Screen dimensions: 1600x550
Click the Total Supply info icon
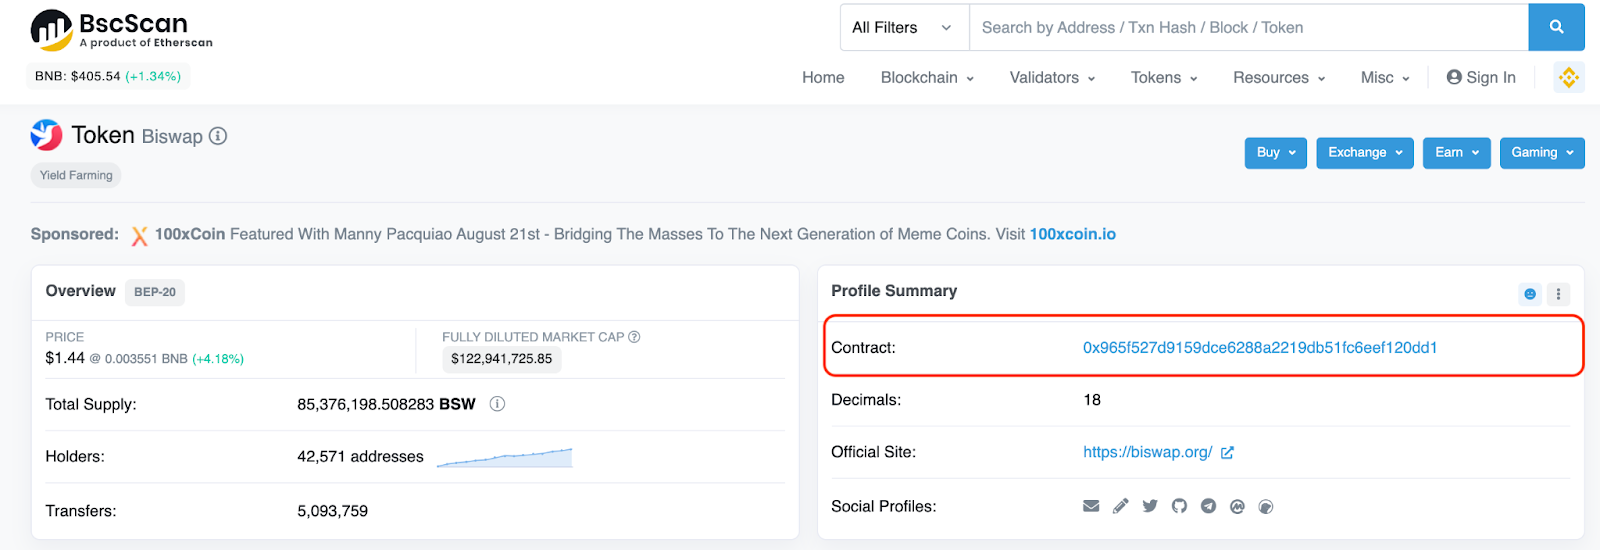point(497,404)
